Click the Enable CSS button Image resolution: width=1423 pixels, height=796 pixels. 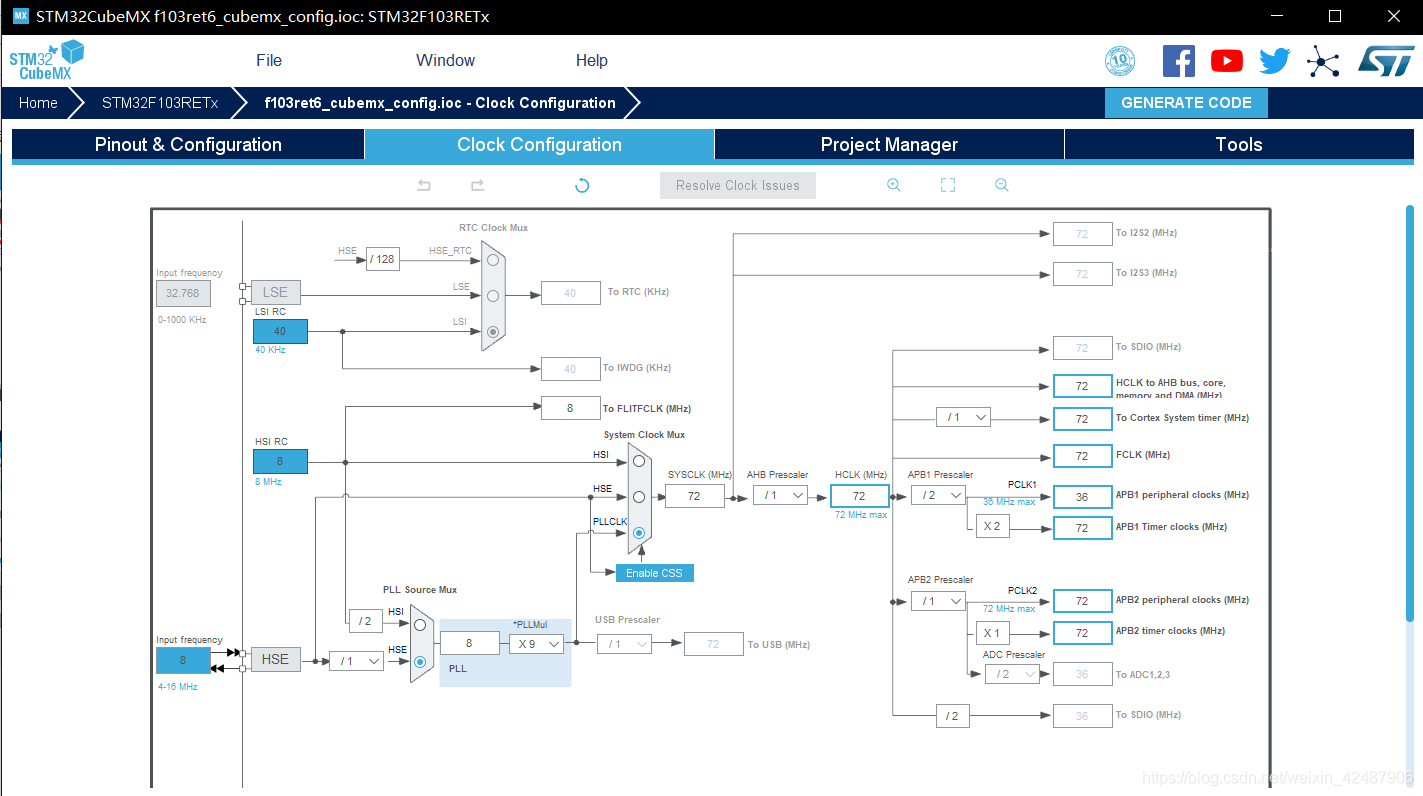click(654, 573)
